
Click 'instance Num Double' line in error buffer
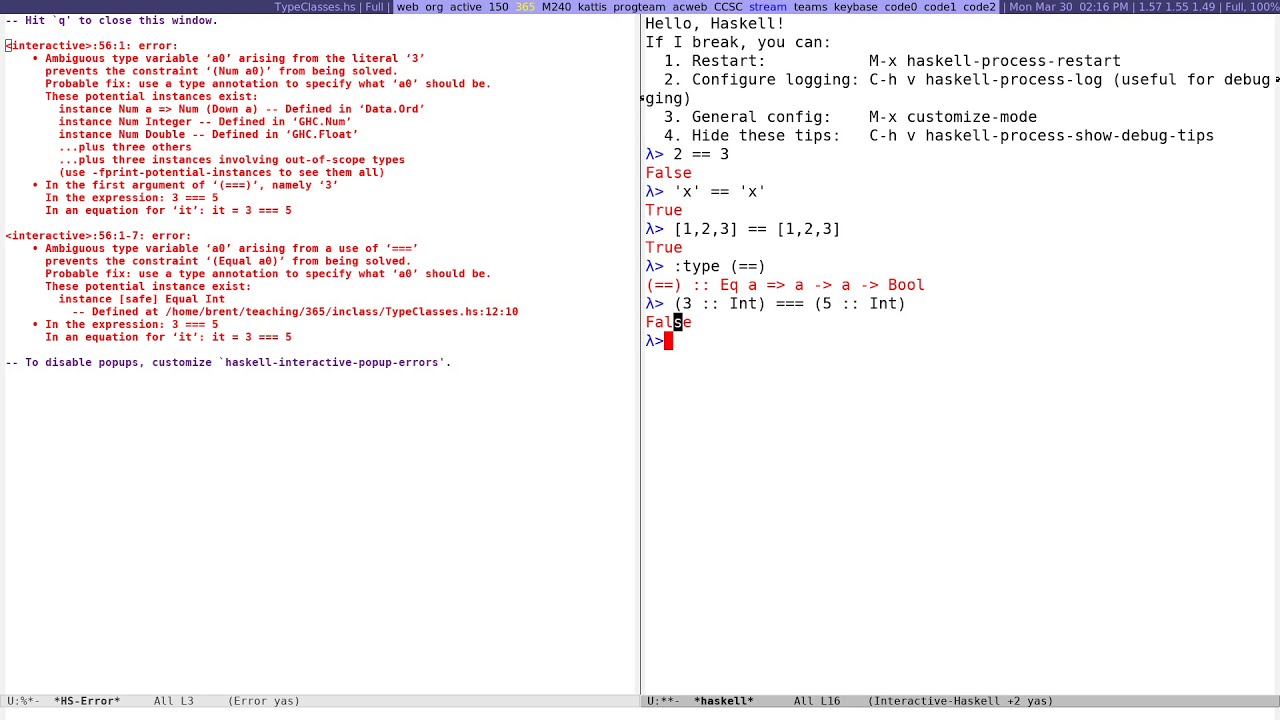[208, 134]
